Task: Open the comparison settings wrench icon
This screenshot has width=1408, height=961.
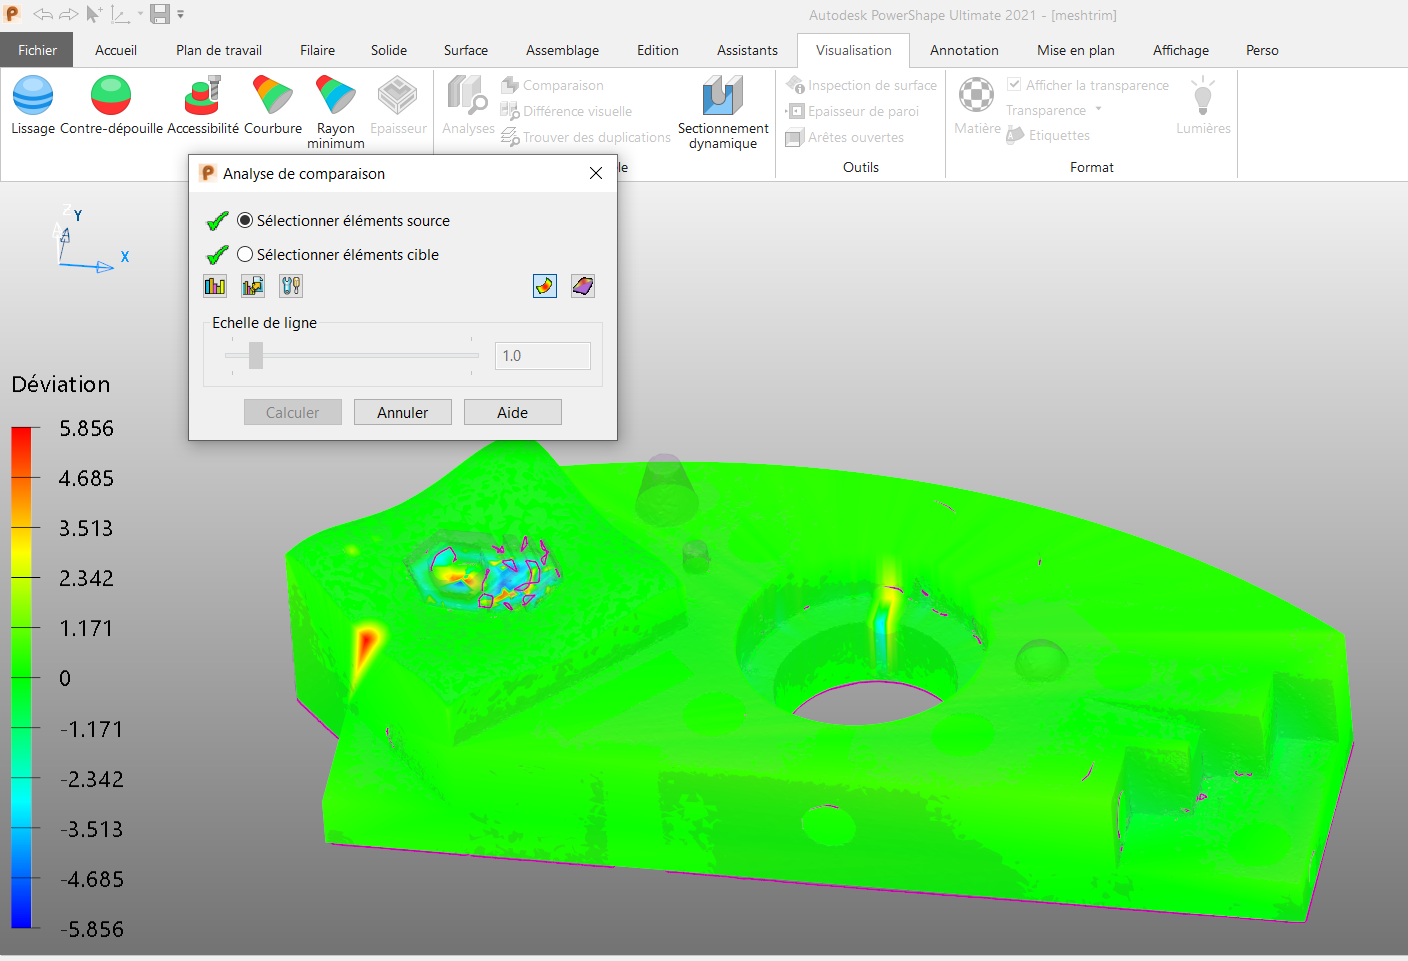Action: point(291,286)
